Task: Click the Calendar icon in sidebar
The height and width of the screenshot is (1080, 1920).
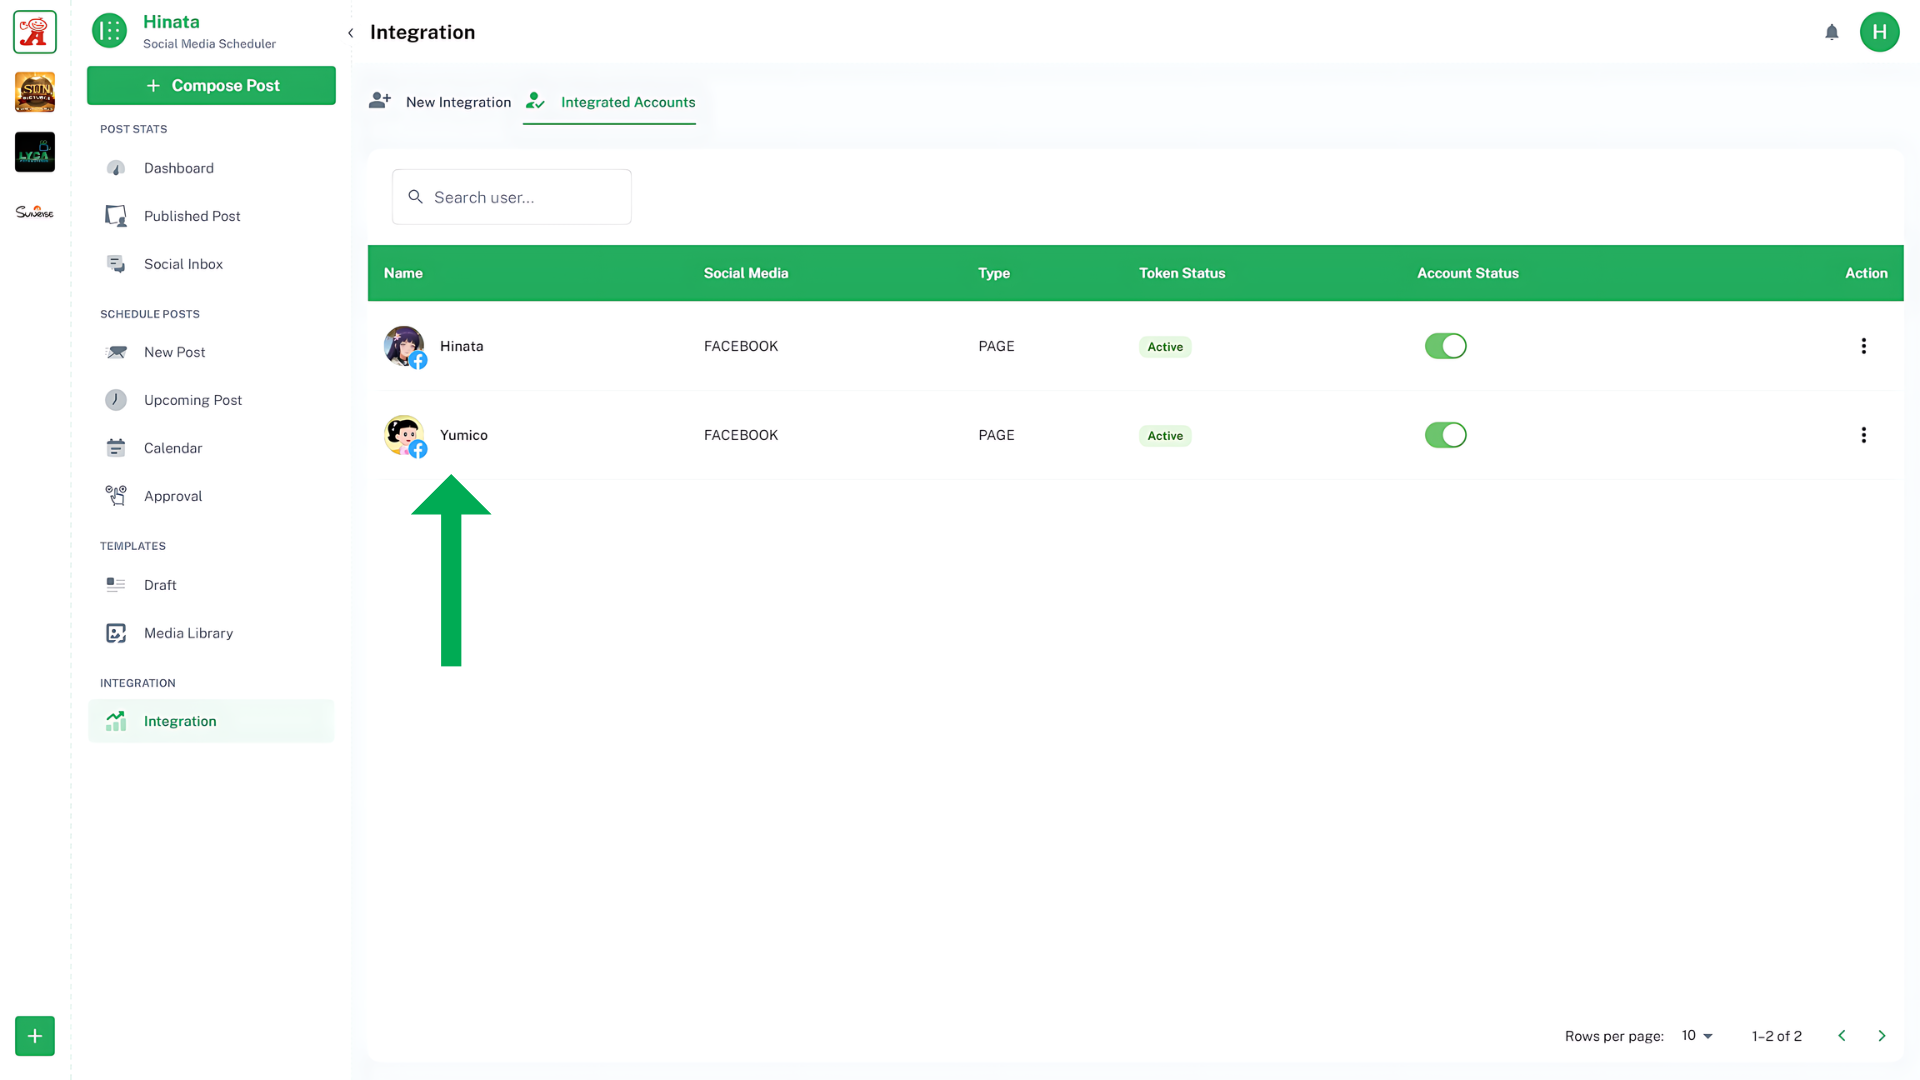Action: click(x=116, y=447)
